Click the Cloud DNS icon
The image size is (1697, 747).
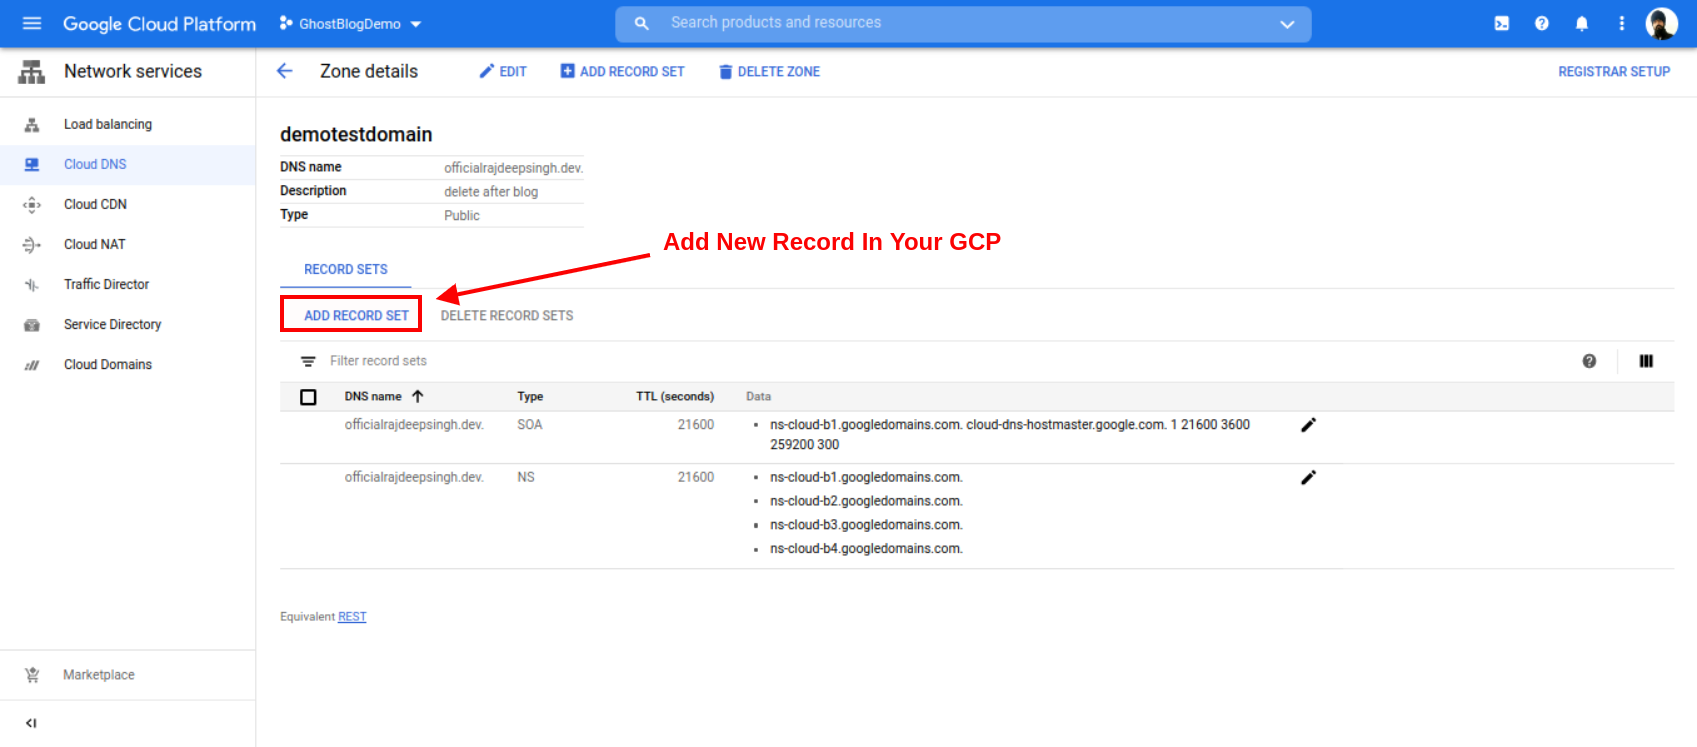coord(32,165)
